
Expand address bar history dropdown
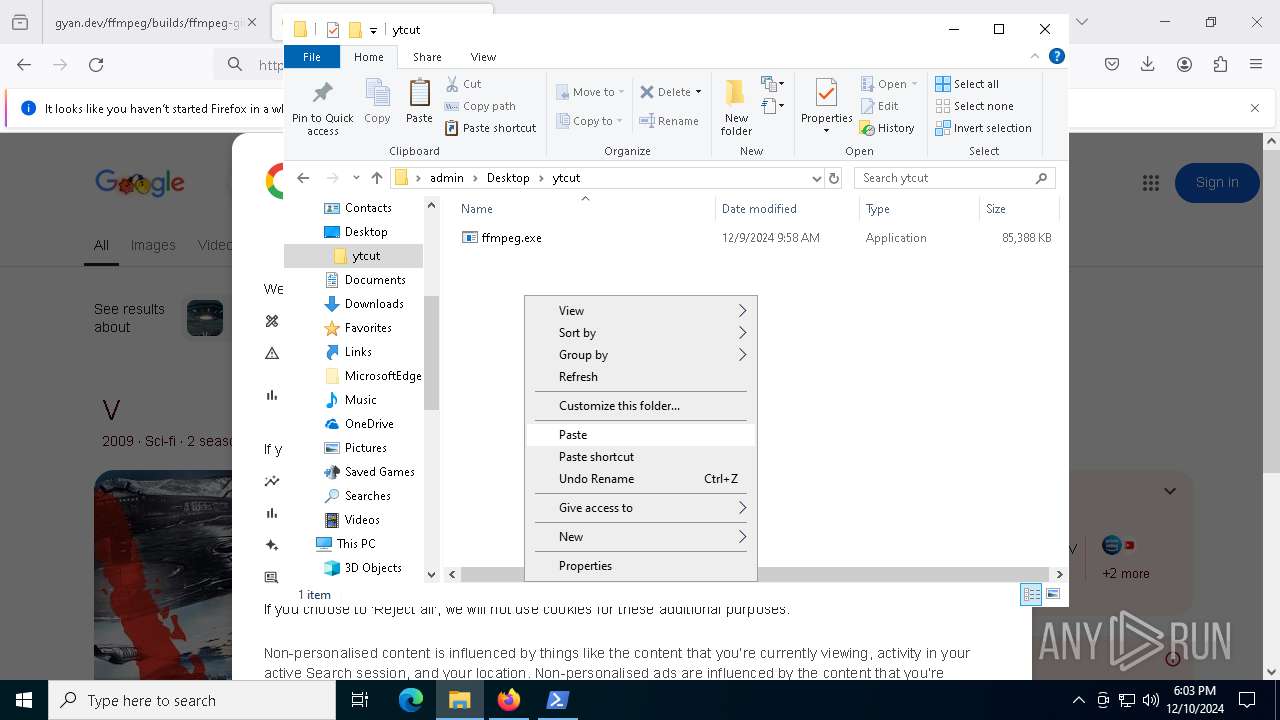tap(816, 178)
